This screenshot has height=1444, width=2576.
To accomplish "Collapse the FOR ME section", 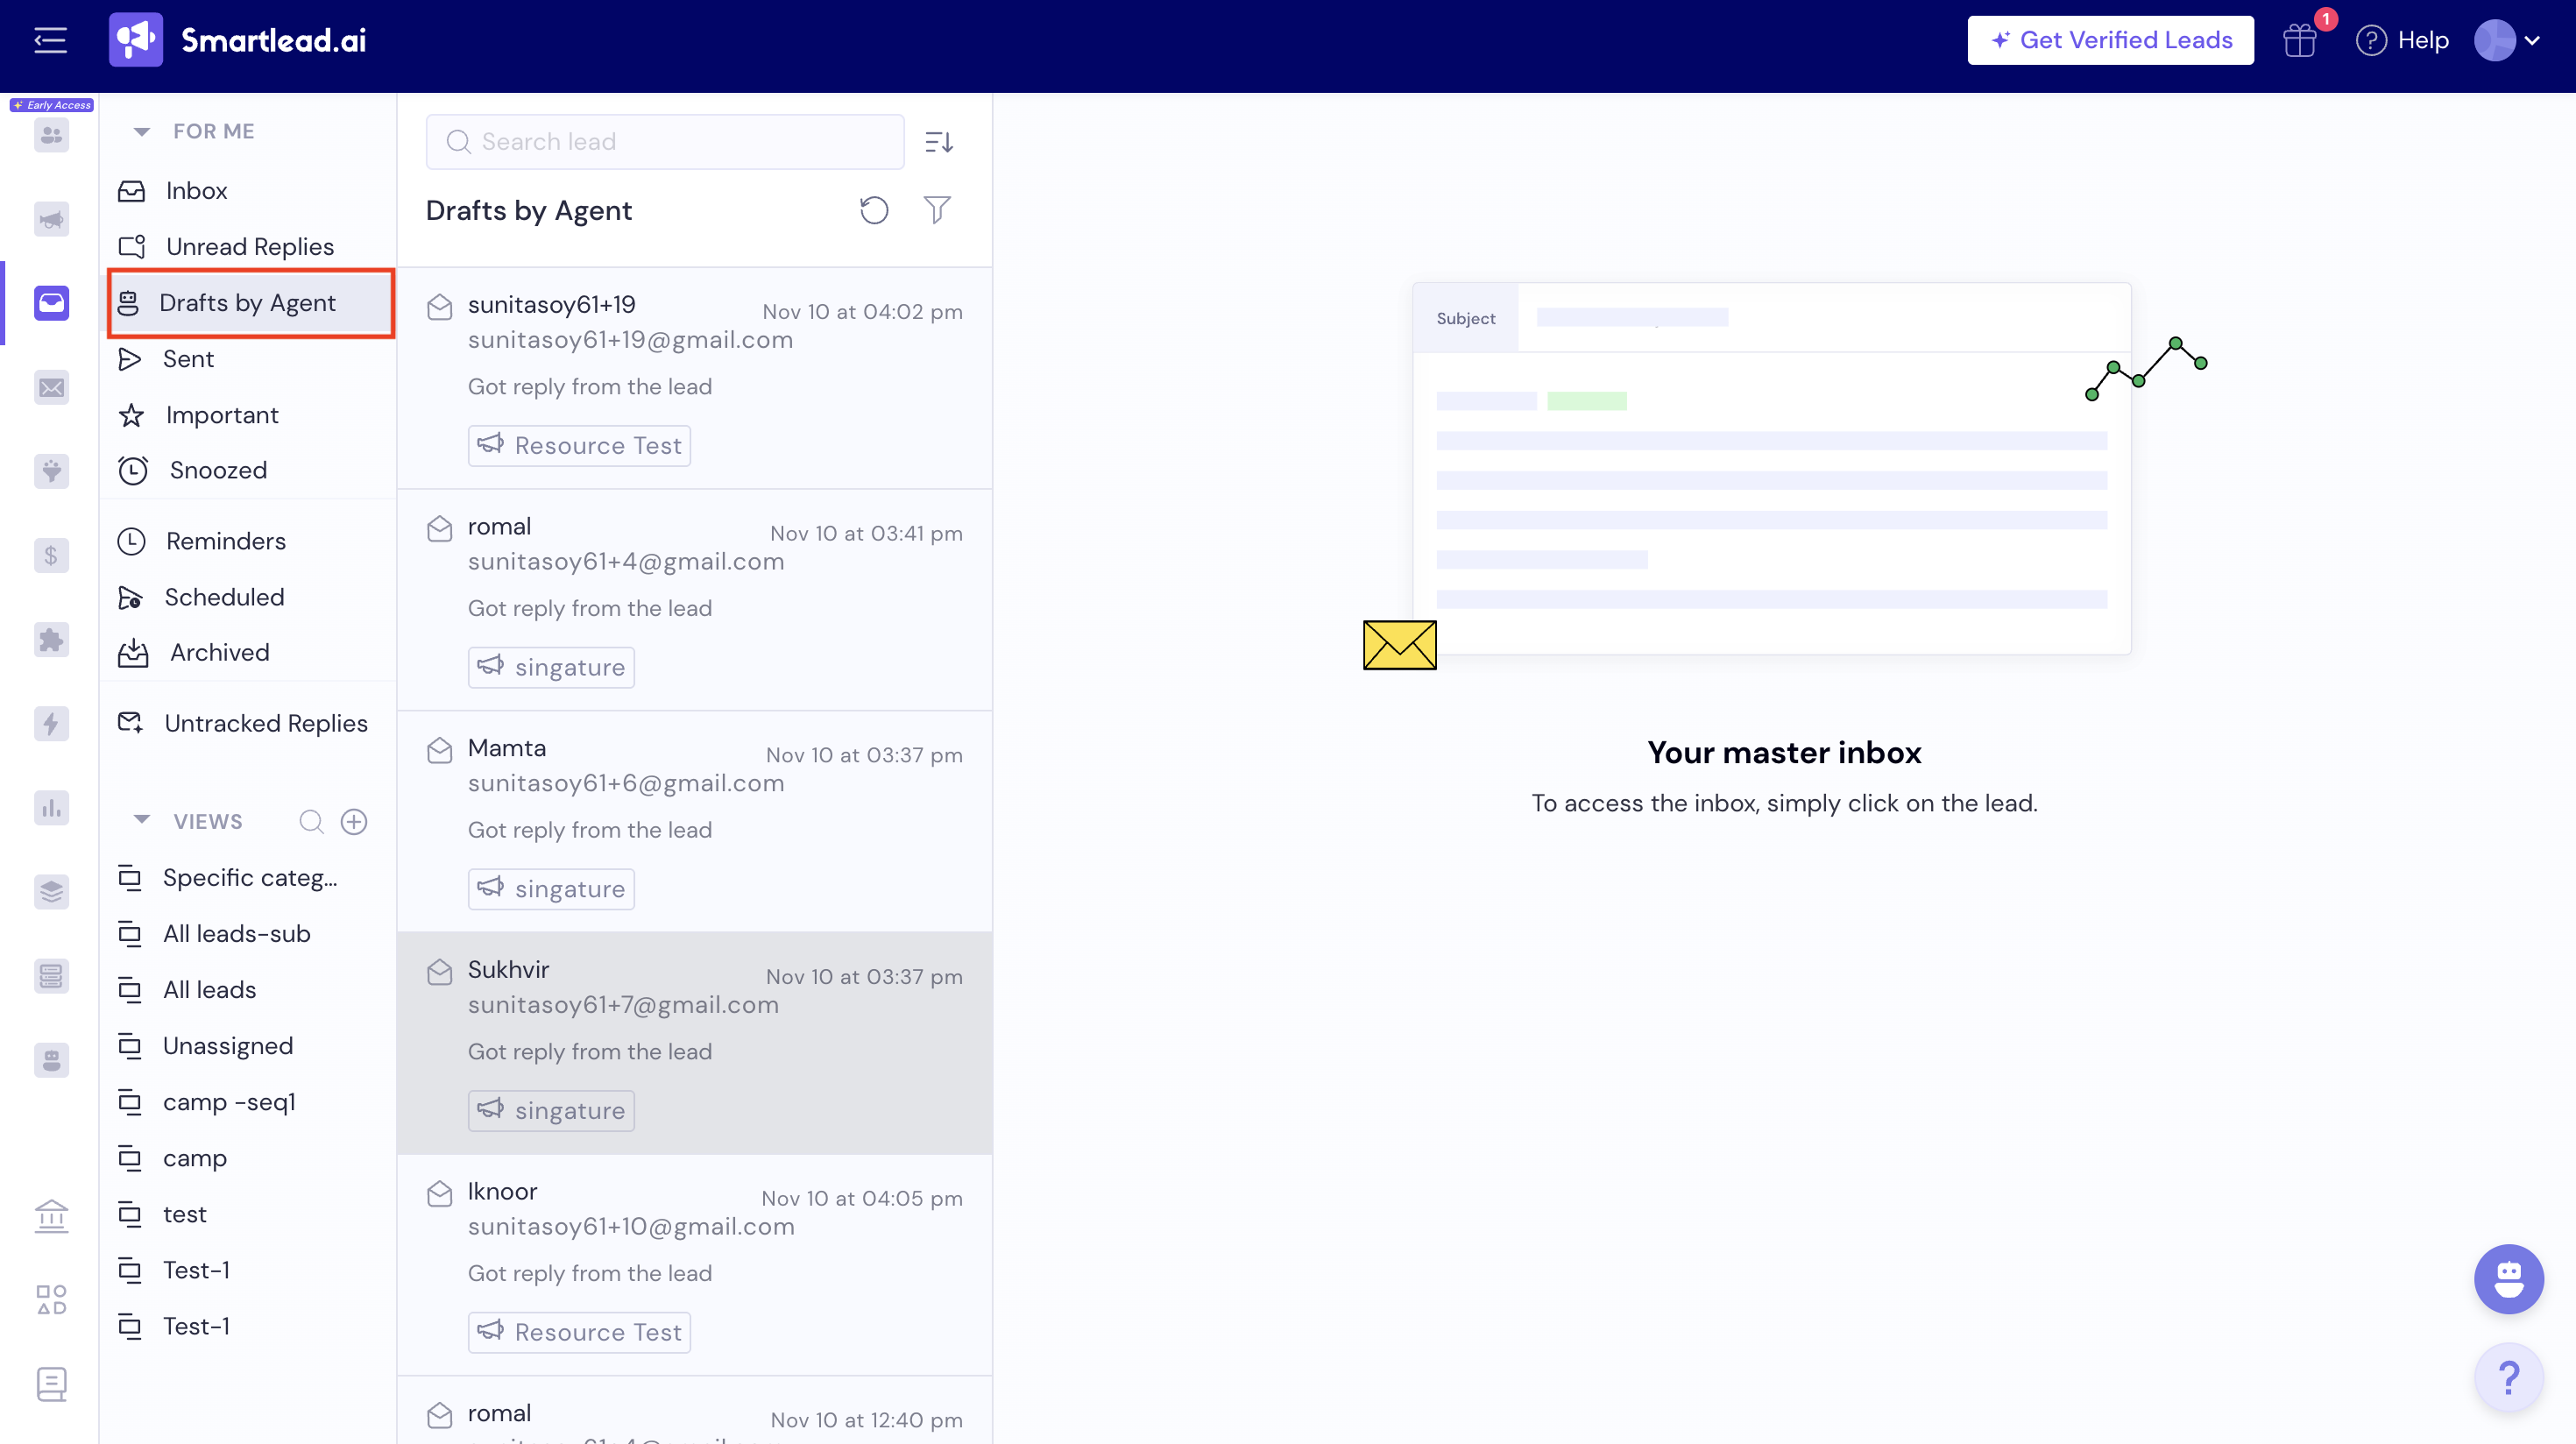I will [142, 131].
